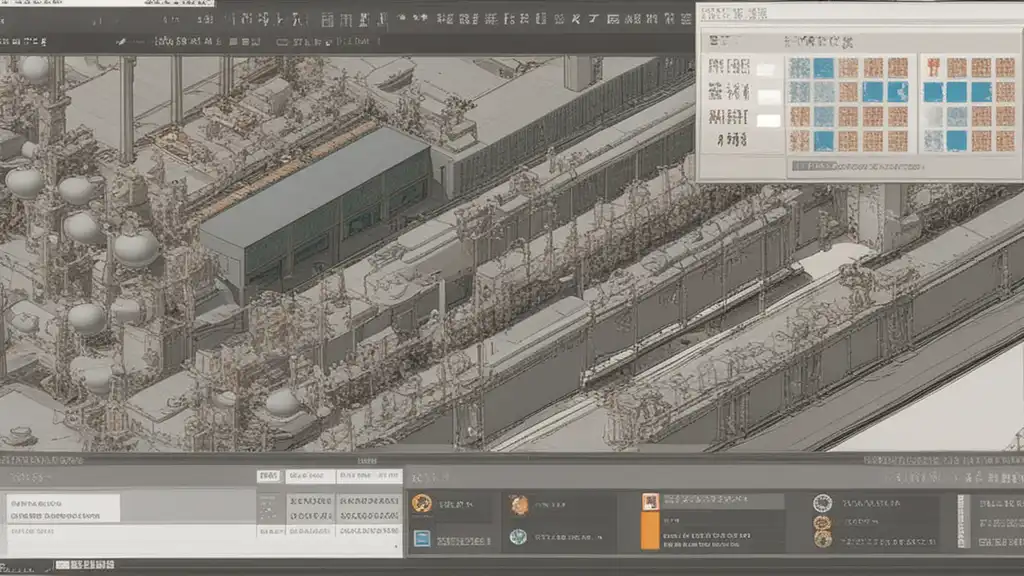
Task: Click the bottom white field in the palette dialog
Action: (767, 120)
